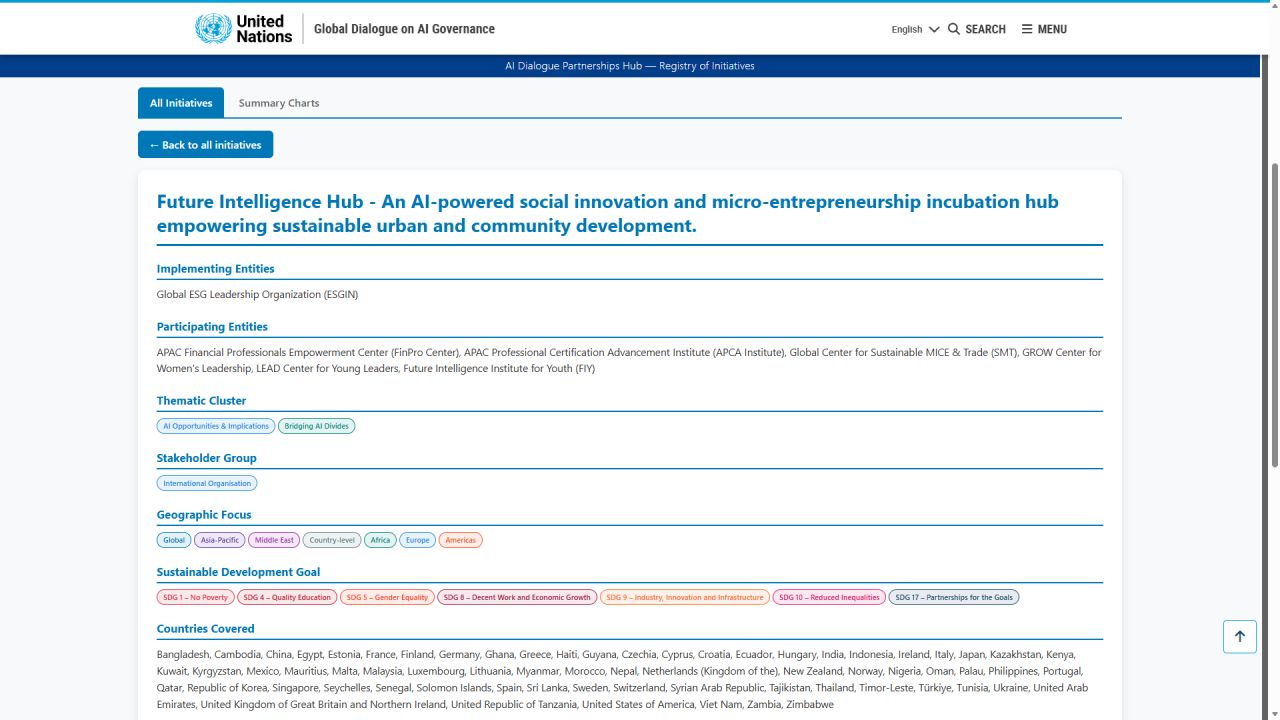Click the search magnifier icon
The height and width of the screenshot is (720, 1280).
954,29
